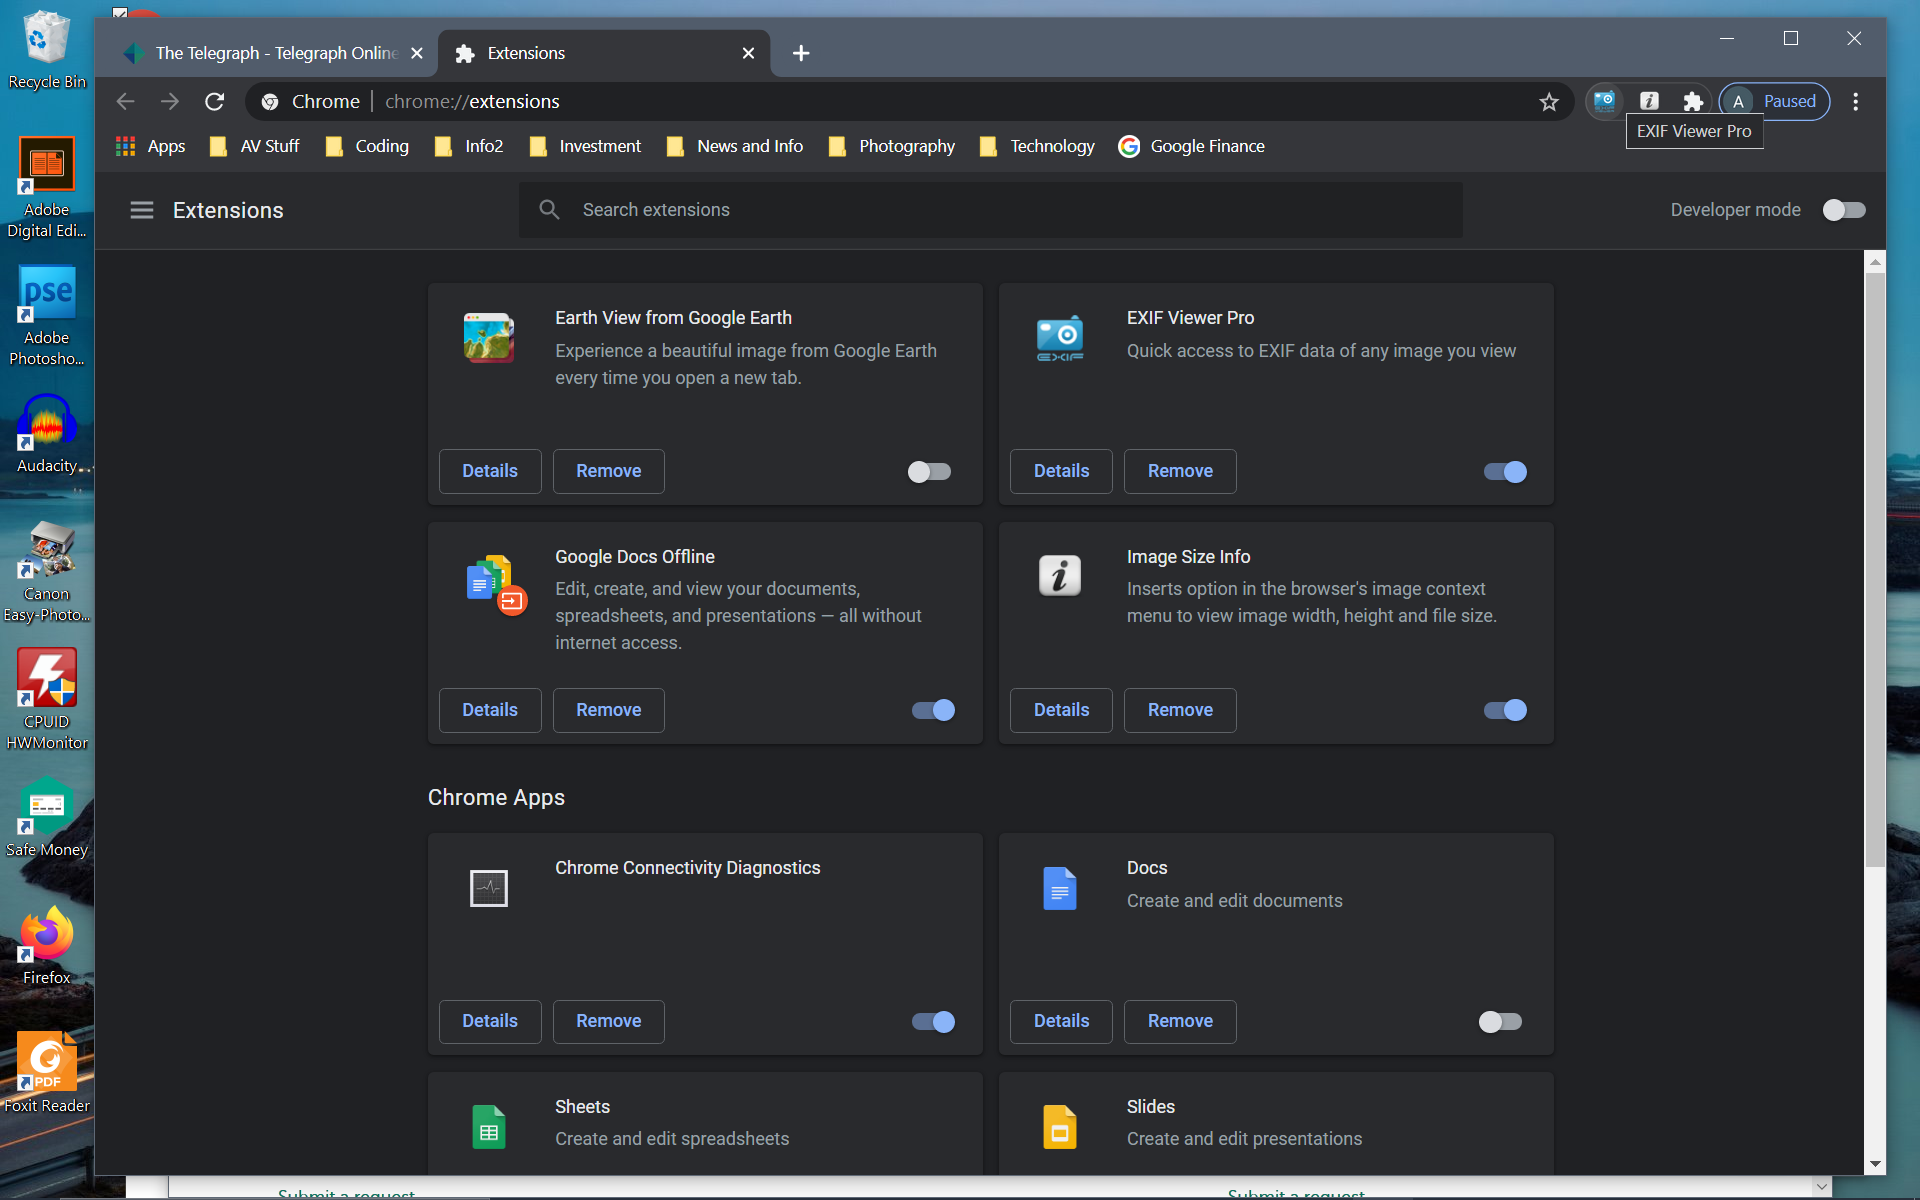This screenshot has height=1200, width=1920.
Task: Click Details for EXIF Viewer Pro
Action: coord(1061,471)
